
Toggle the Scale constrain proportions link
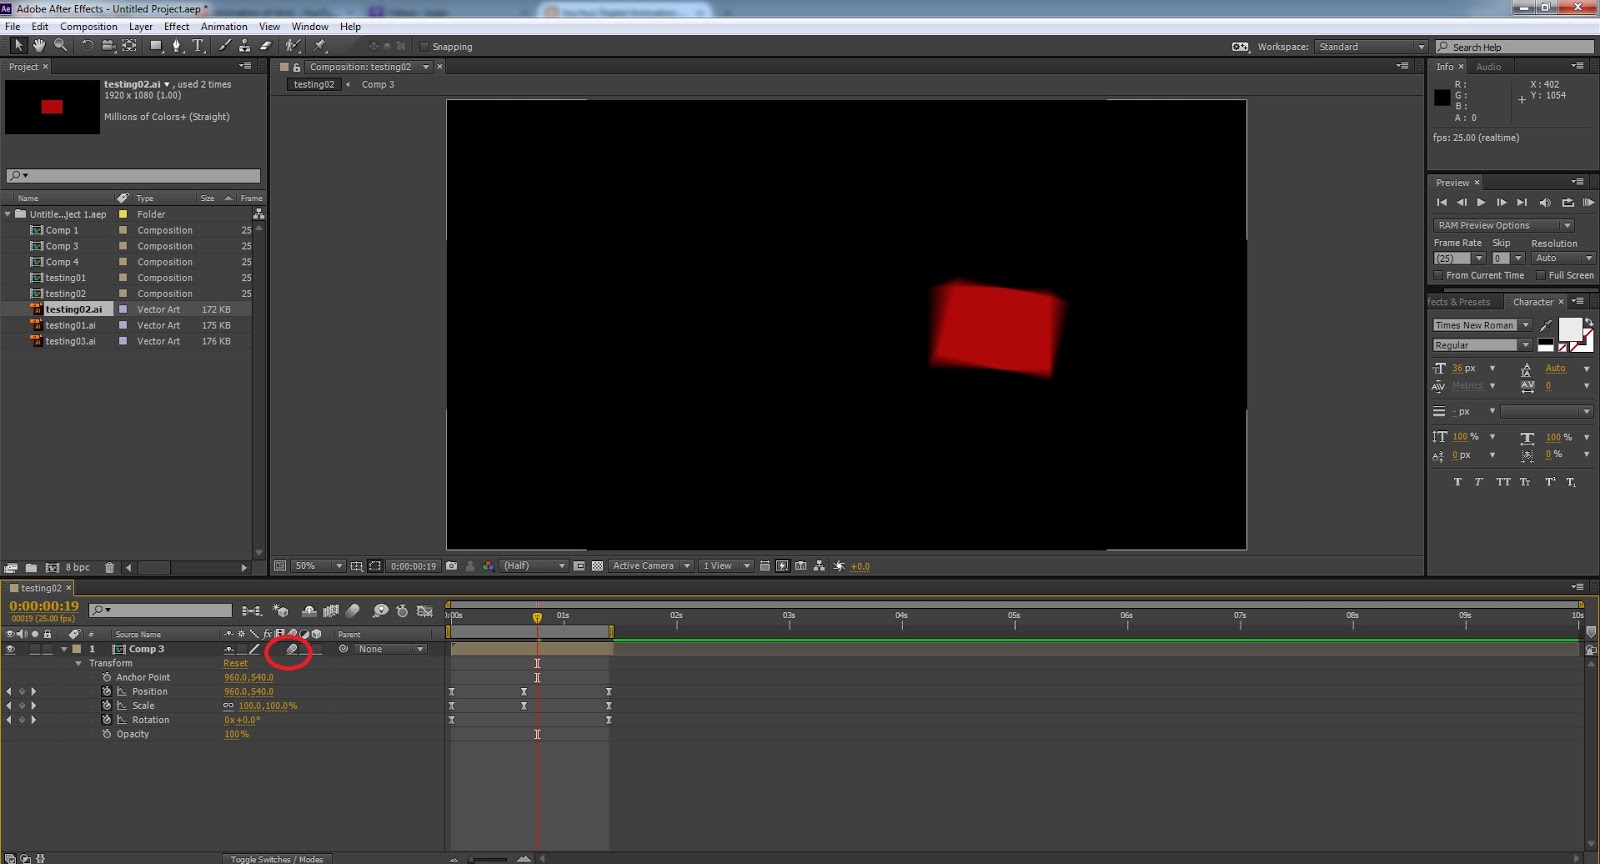tap(229, 706)
